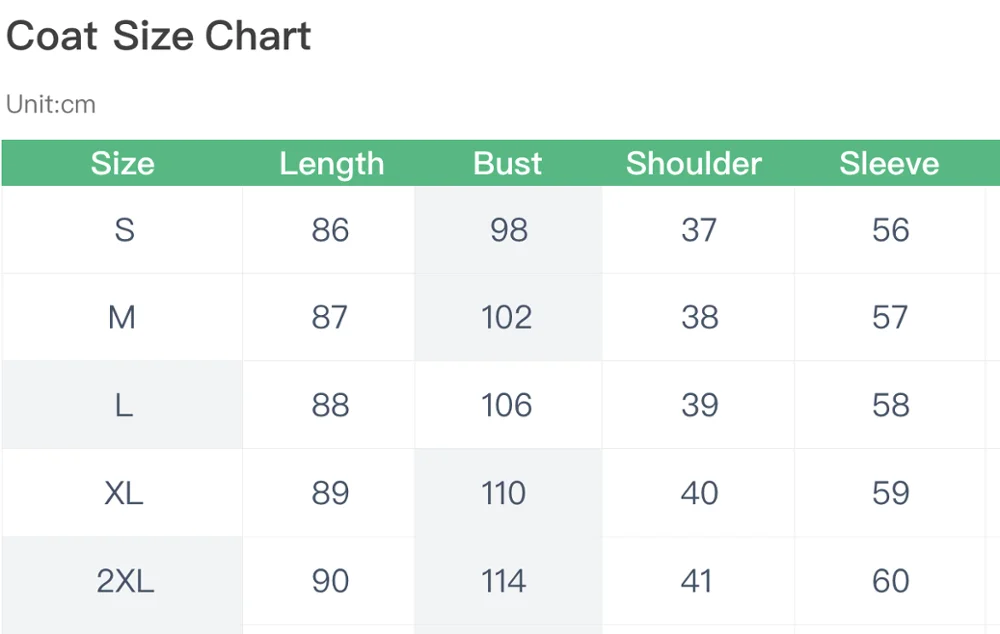Click the Unit:cm label
The image size is (1000, 634).
tap(51, 104)
